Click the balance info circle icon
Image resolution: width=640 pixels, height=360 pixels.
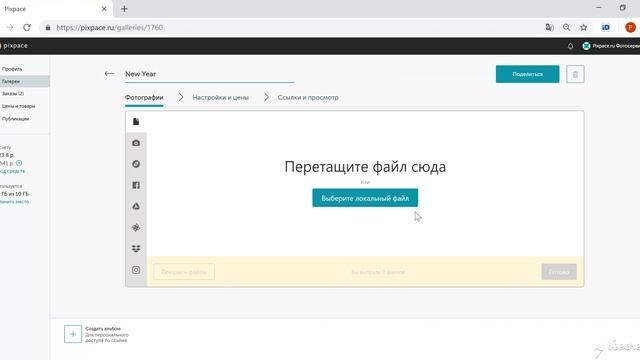(x=19, y=163)
